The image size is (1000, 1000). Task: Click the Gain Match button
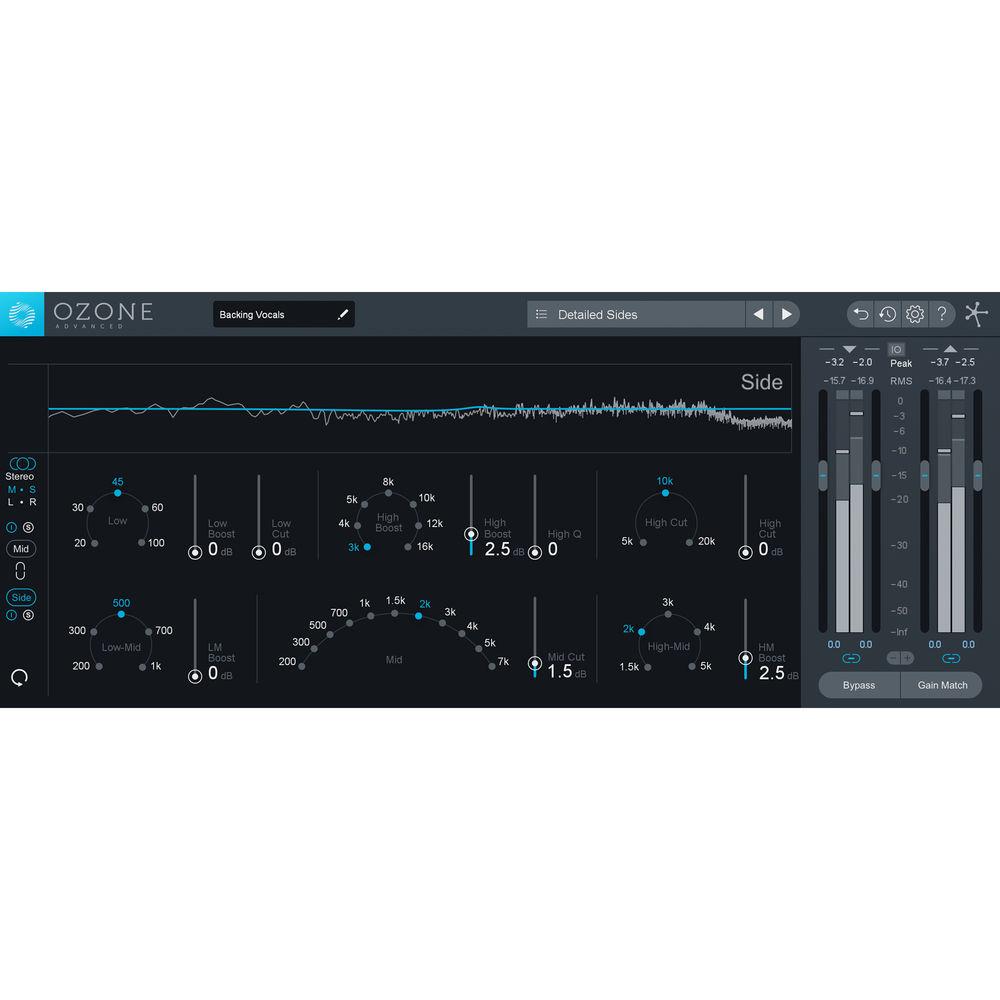pos(941,685)
